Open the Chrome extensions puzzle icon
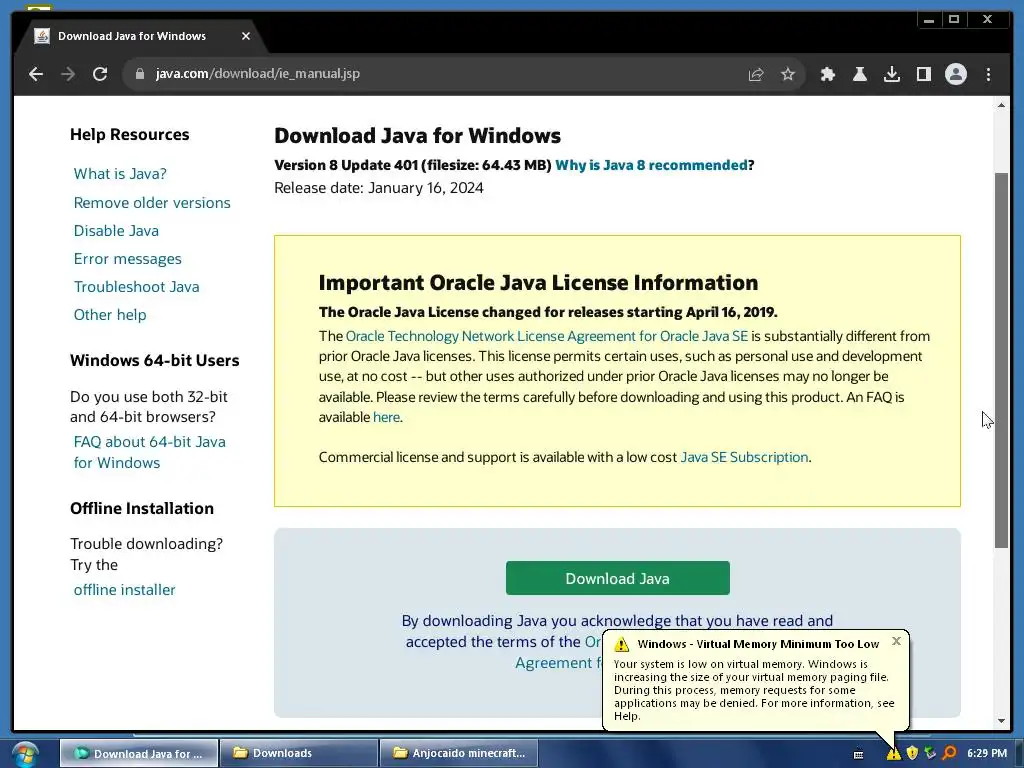 [x=827, y=74]
